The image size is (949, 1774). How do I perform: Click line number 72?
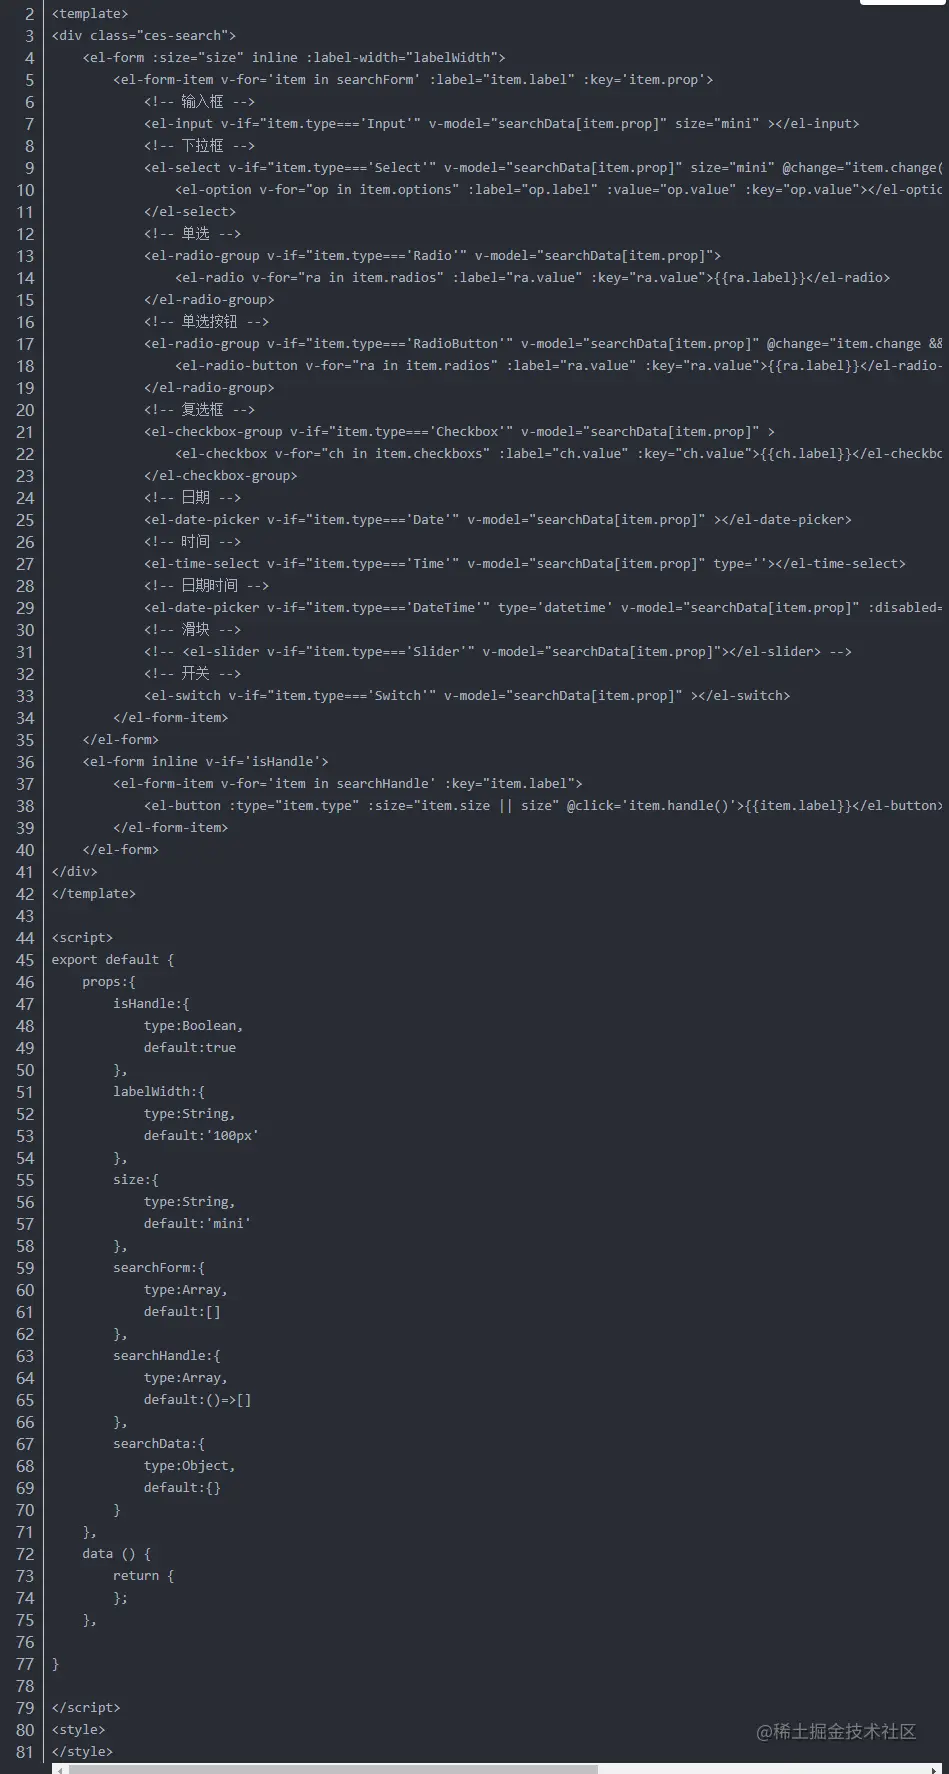click(25, 1554)
